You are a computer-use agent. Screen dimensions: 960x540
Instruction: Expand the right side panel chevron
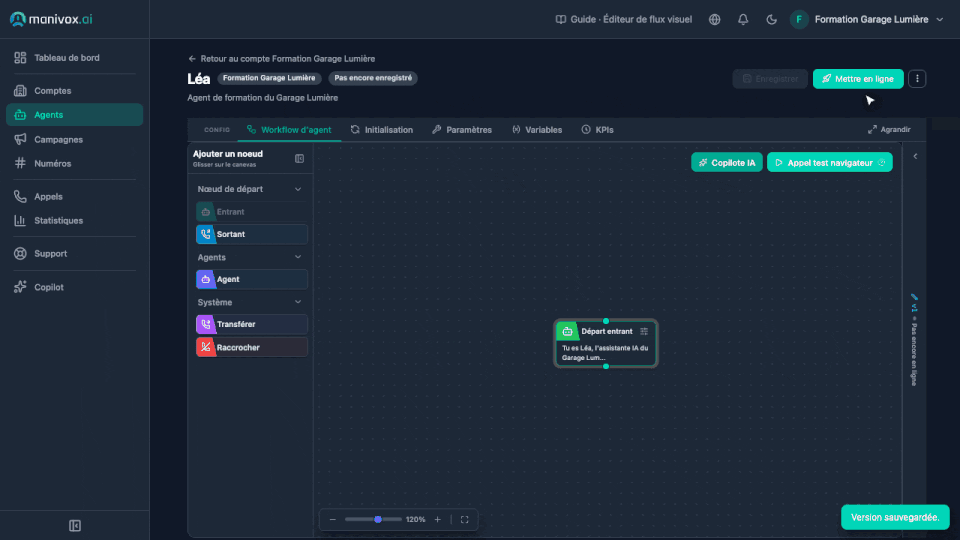click(x=915, y=156)
